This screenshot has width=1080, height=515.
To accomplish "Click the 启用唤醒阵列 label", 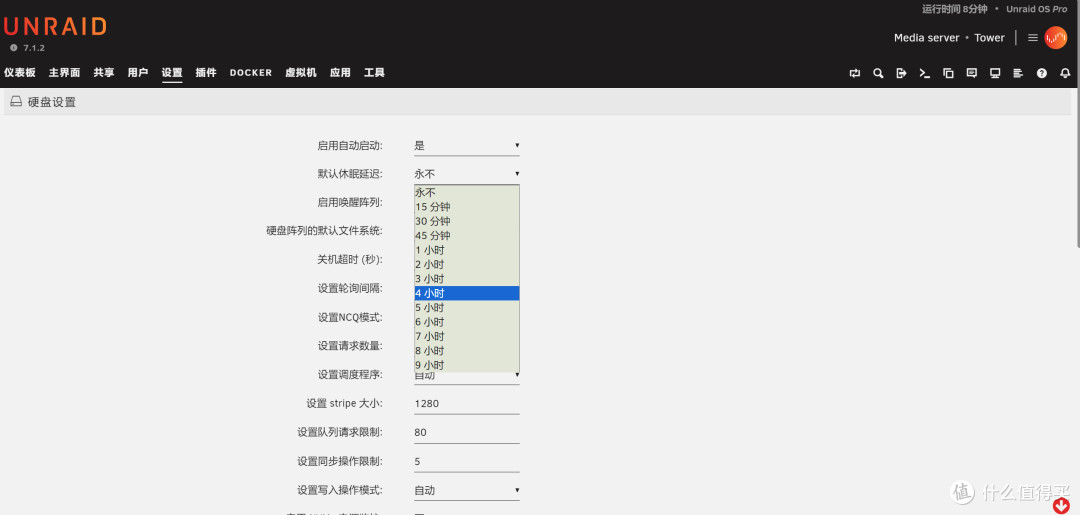I will click(x=350, y=202).
